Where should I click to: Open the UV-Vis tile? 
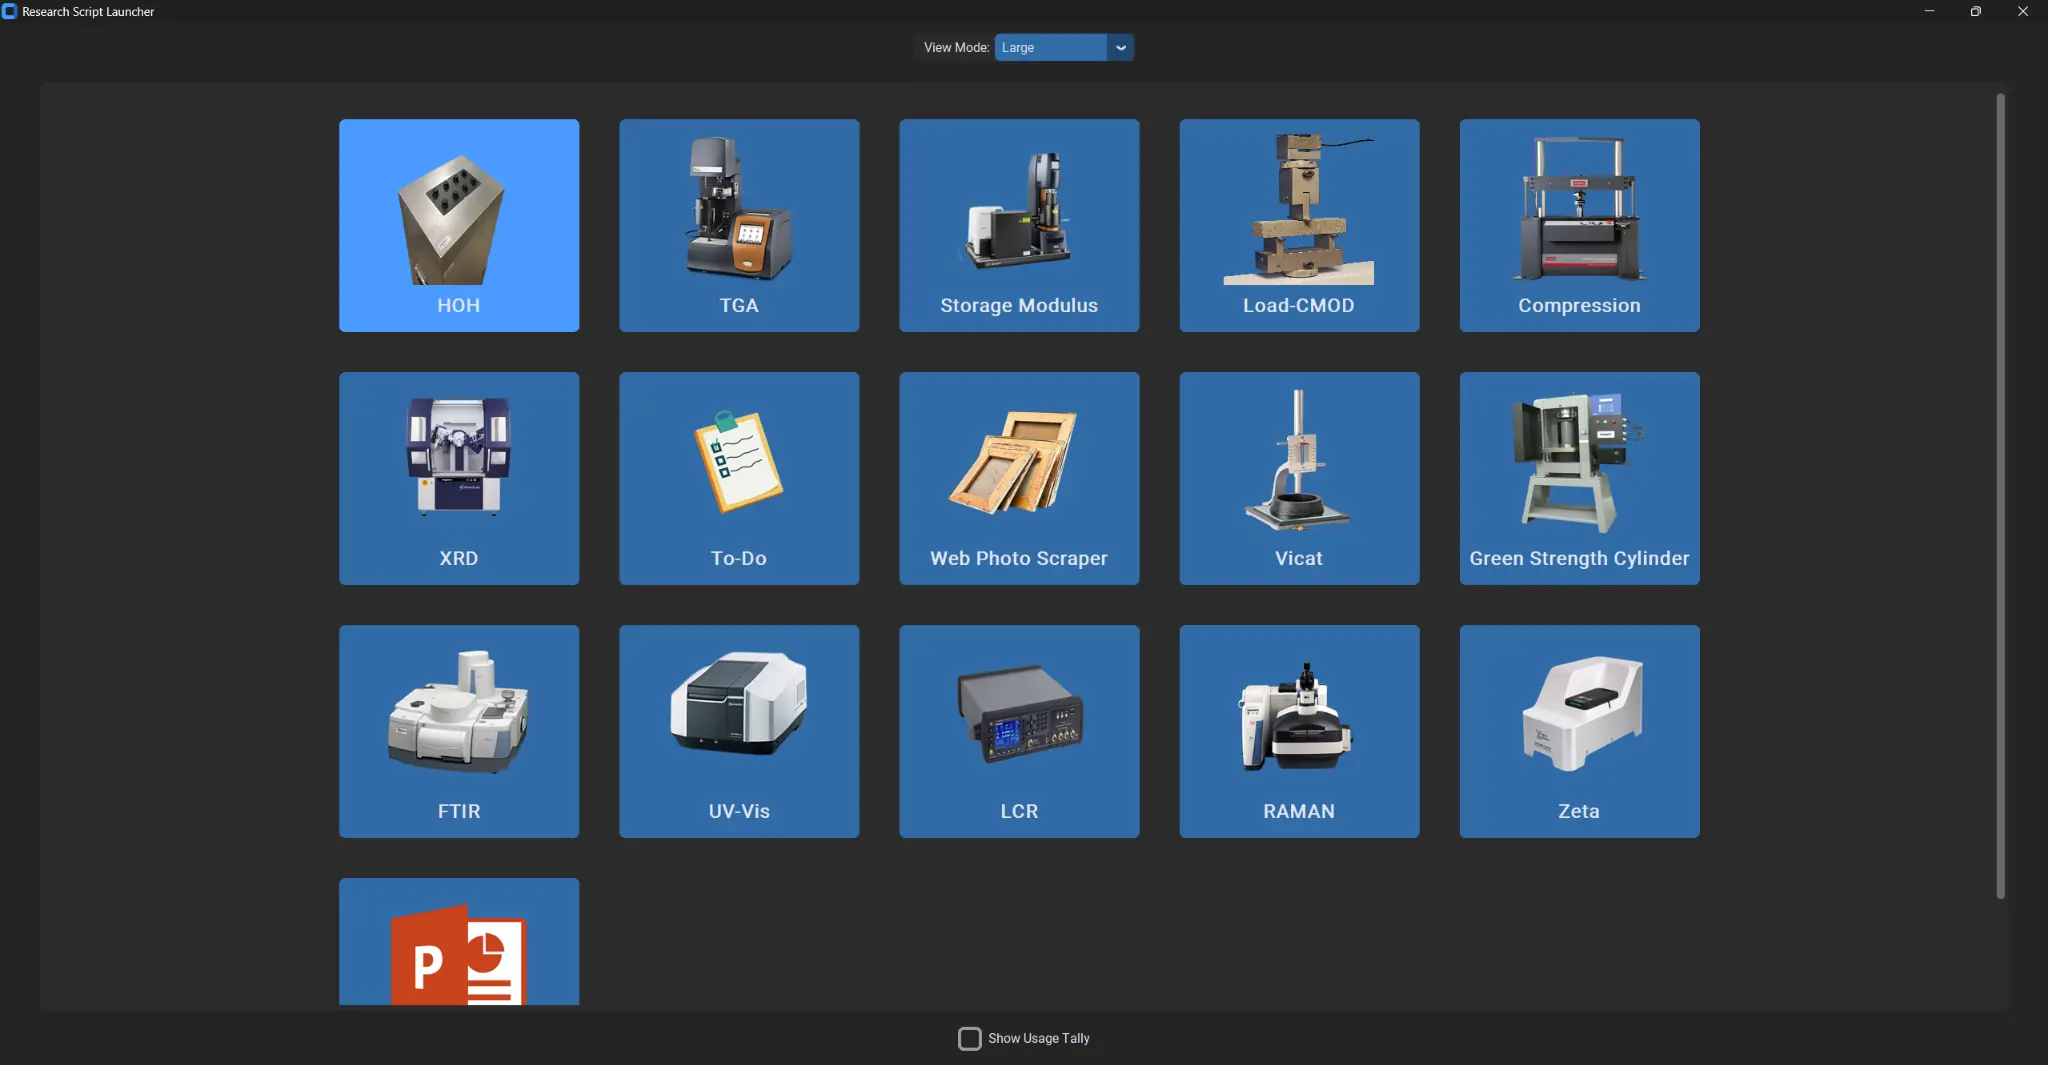pyautogui.click(x=738, y=731)
